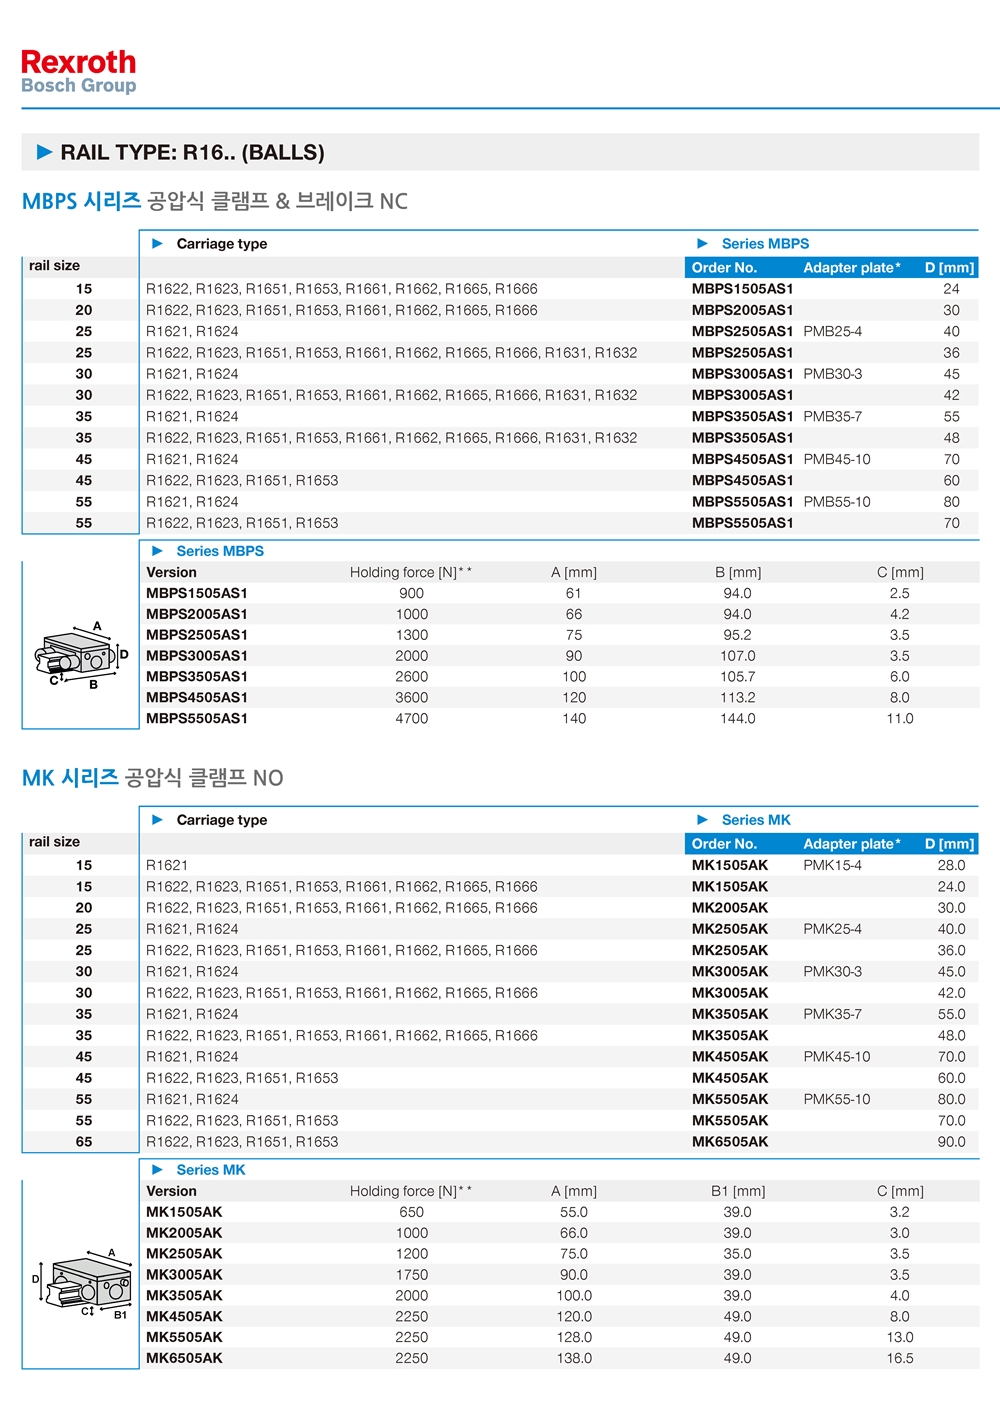Select adapter plate PMK35-7

832,1014
